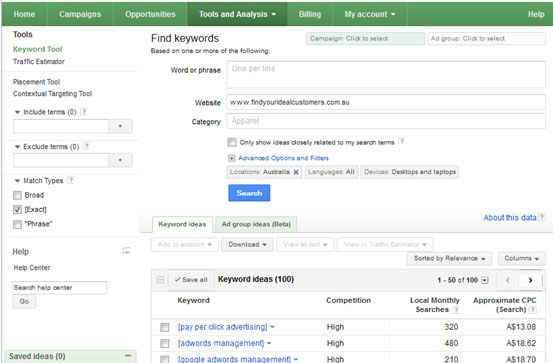Switch to Keyword ideas tab
553x363 pixels.
pyautogui.click(x=182, y=224)
